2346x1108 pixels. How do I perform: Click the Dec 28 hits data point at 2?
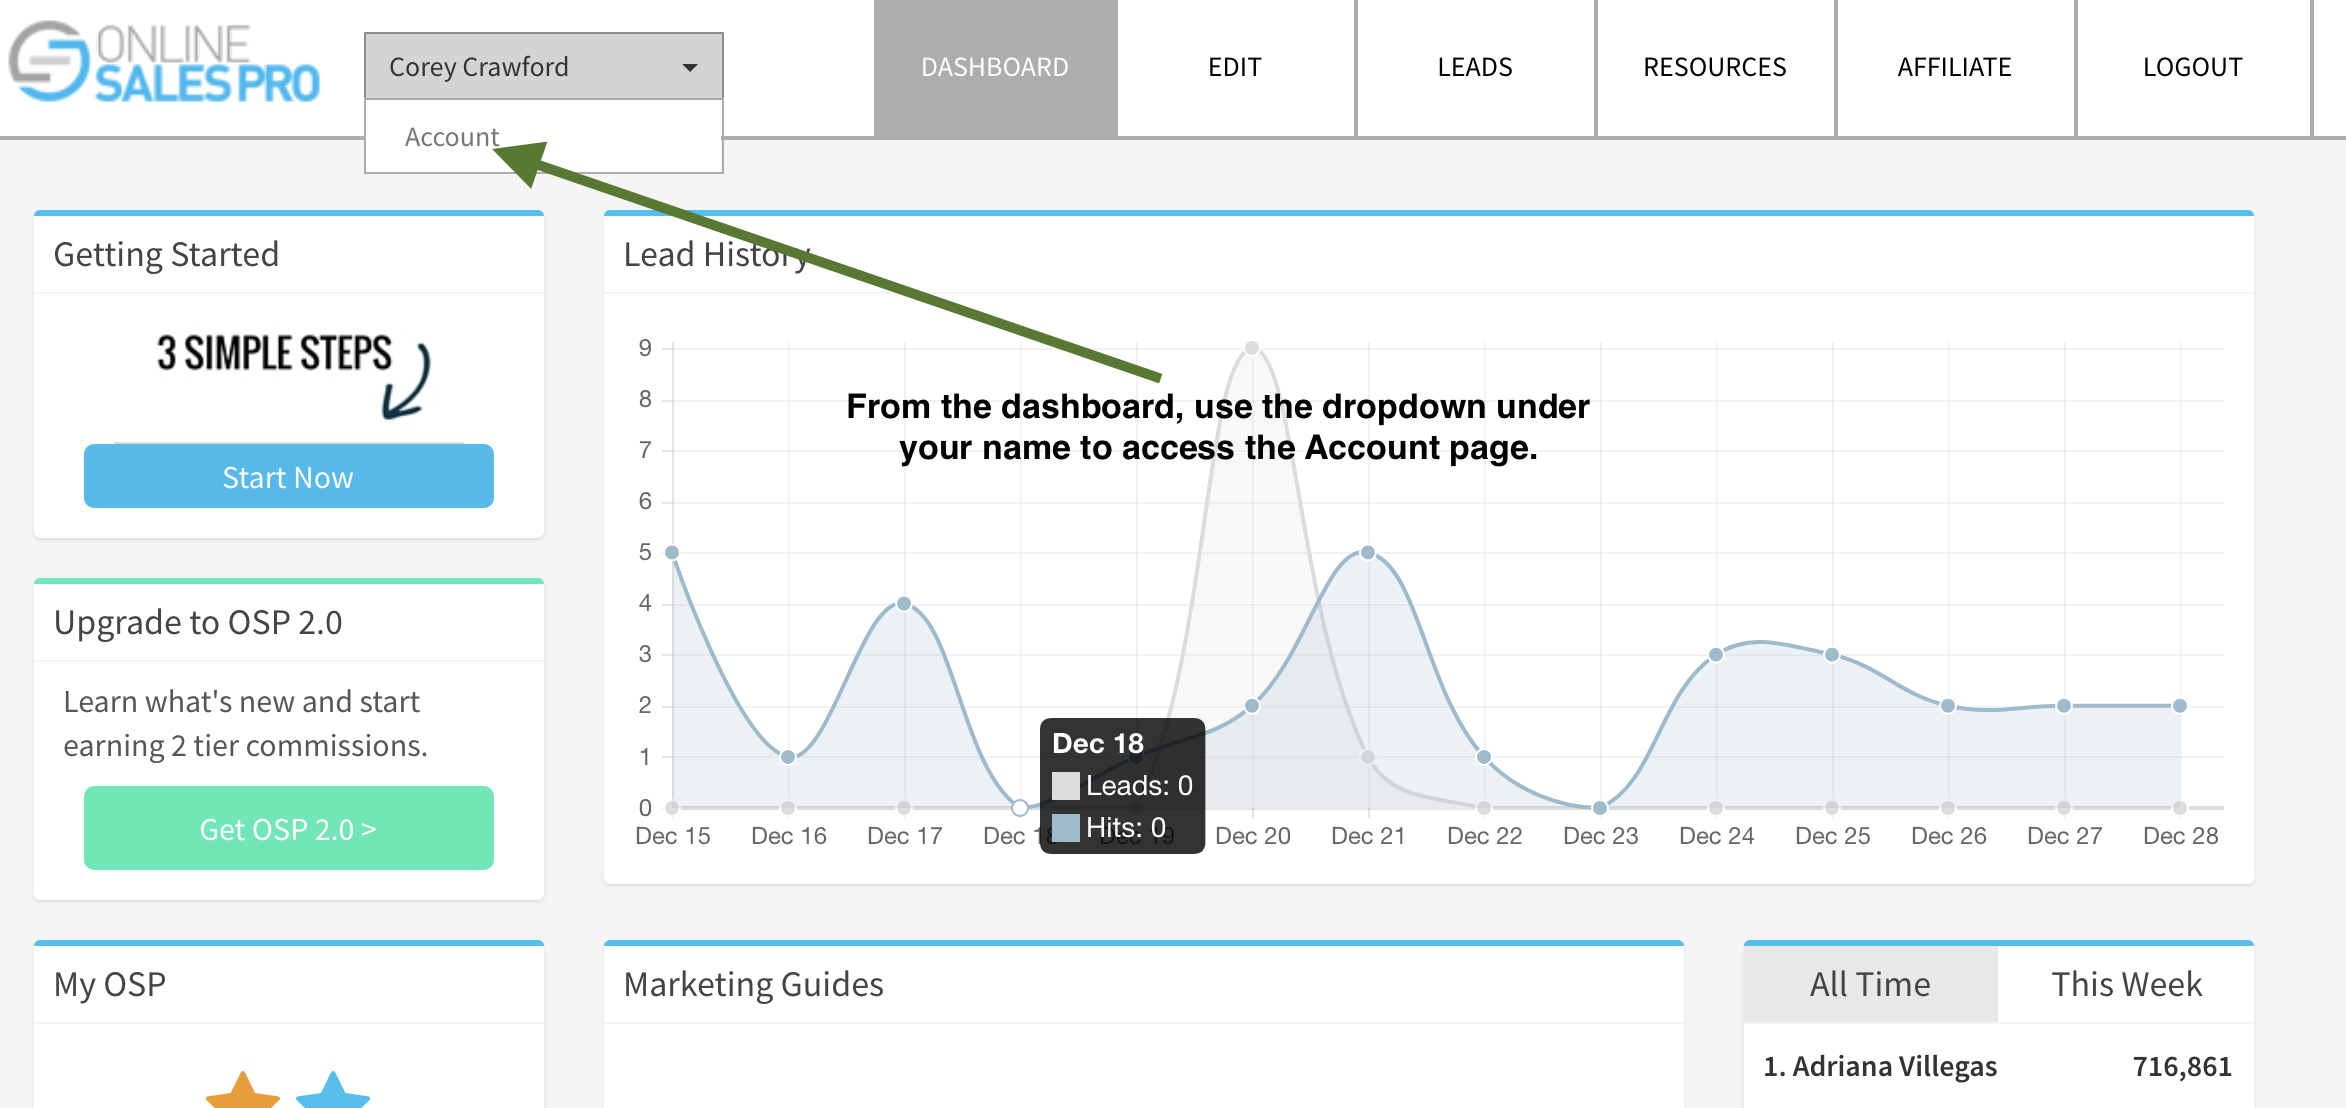click(x=2180, y=705)
